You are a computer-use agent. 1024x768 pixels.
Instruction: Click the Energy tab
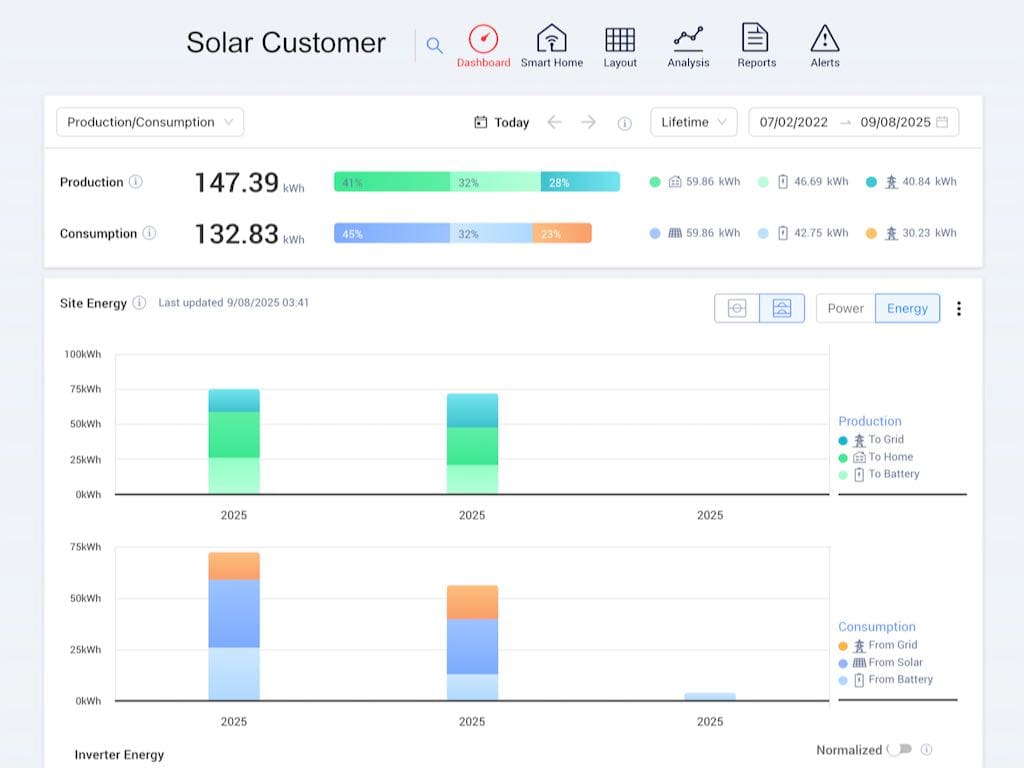(x=906, y=308)
